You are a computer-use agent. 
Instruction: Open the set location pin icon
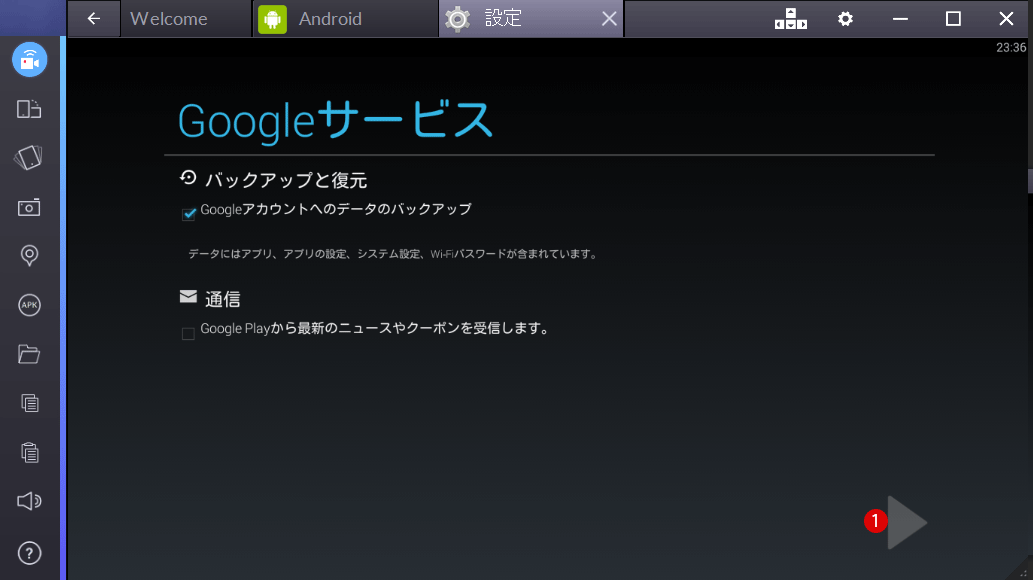(x=29, y=256)
